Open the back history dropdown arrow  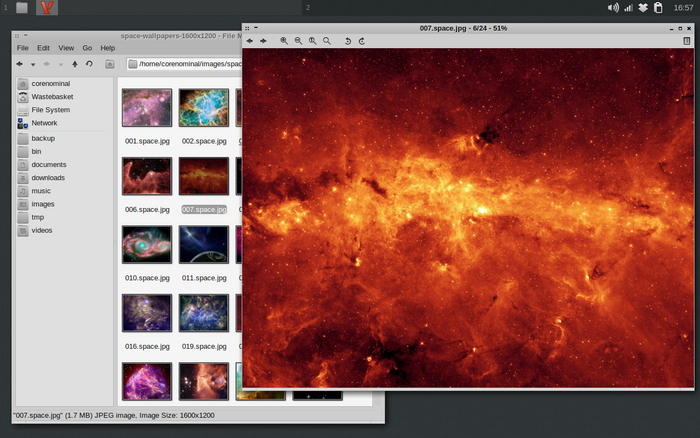[32, 64]
